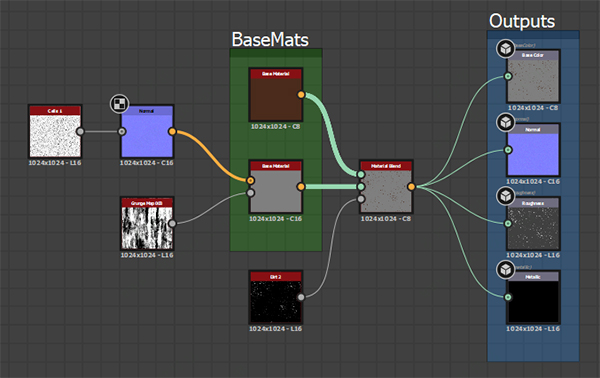The image size is (600, 378).
Task: Click the cube badge on the output Normal node
Action: [x=506, y=122]
